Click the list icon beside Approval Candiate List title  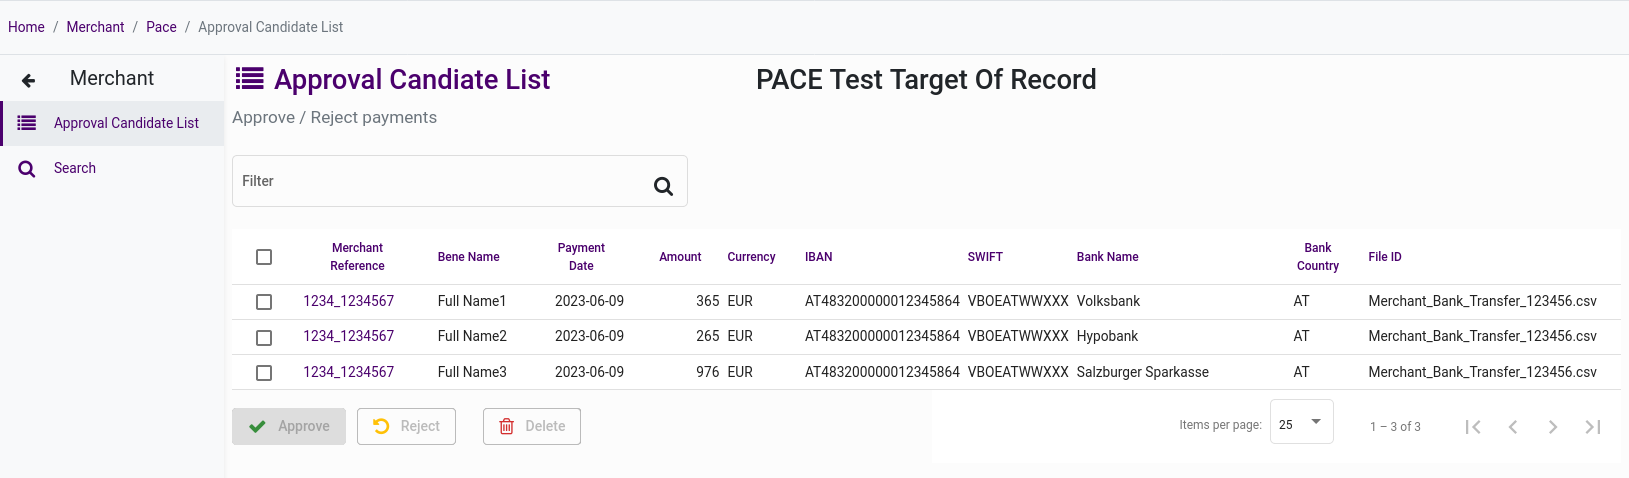(x=250, y=79)
